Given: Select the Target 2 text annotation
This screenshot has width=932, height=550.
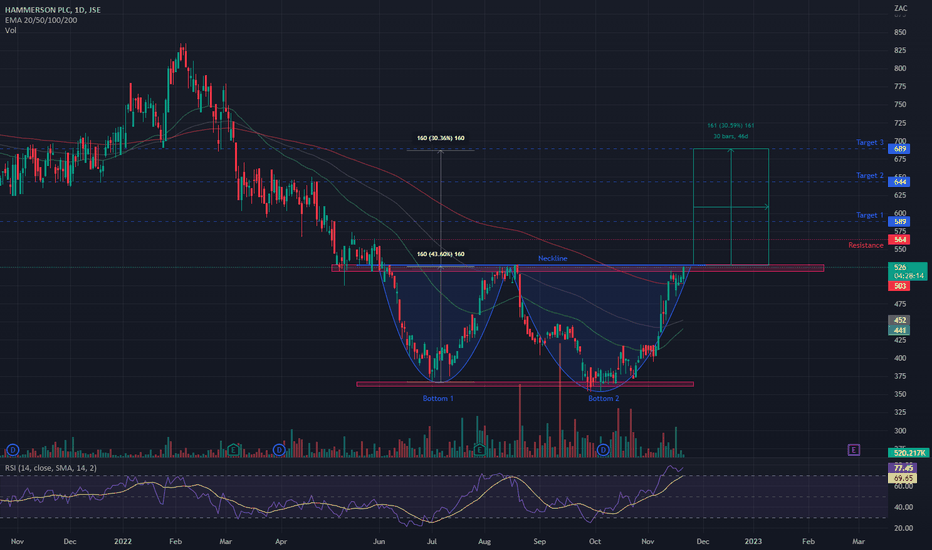Looking at the screenshot, I should tap(870, 175).
